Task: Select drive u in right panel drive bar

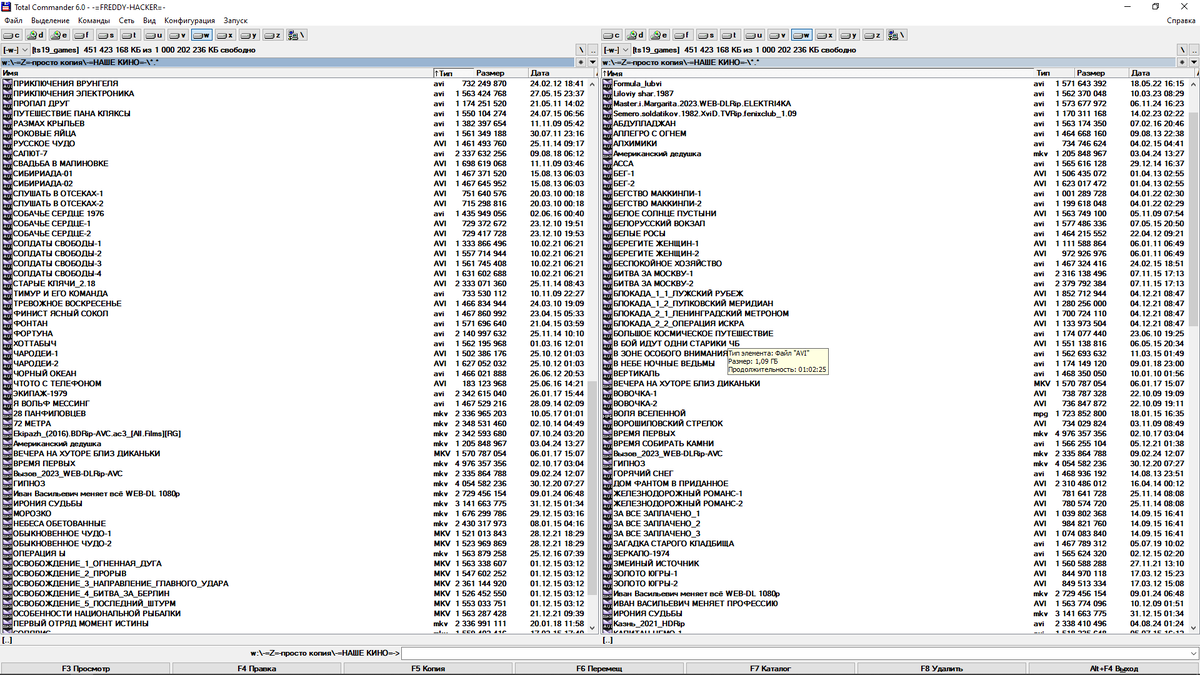Action: [754, 35]
